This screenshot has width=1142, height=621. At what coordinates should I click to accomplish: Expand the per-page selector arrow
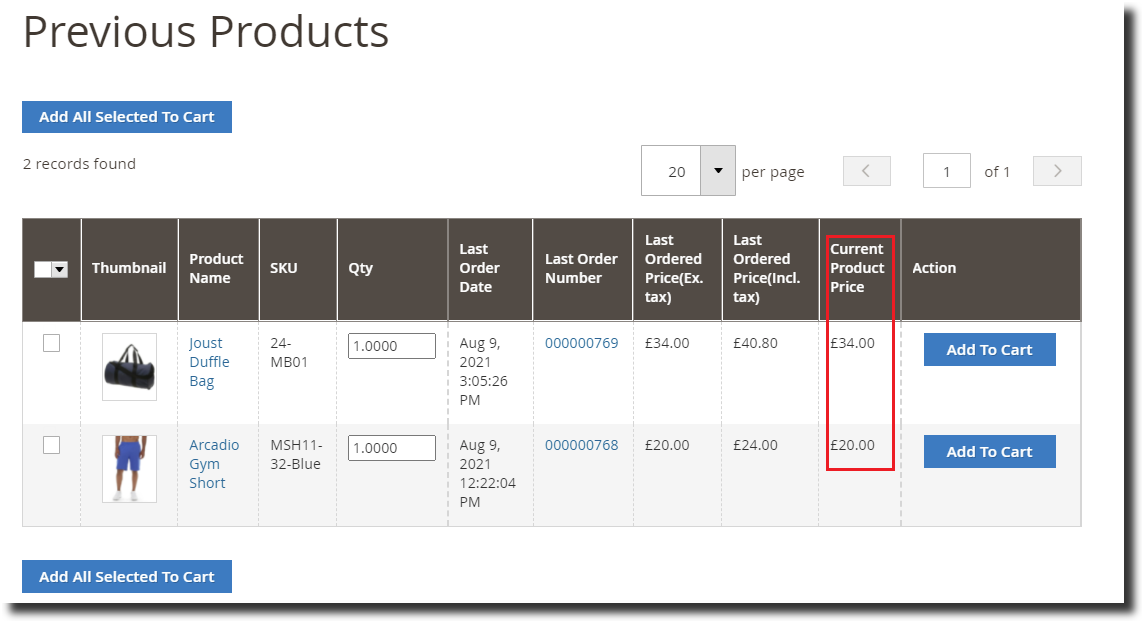717,170
